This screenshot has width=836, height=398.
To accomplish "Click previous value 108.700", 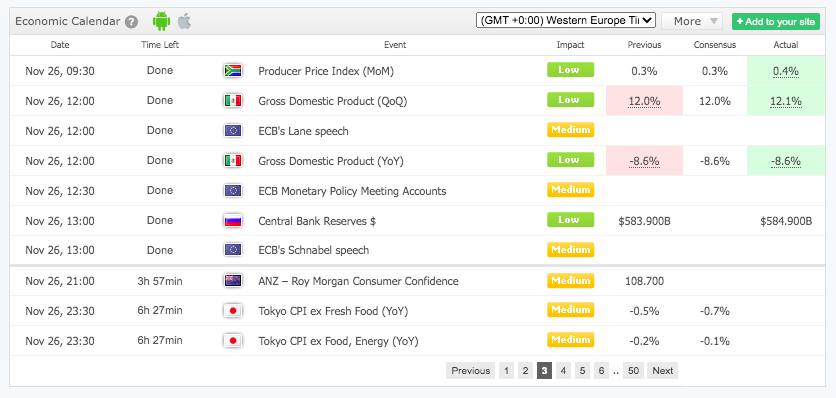I will pyautogui.click(x=644, y=281).
